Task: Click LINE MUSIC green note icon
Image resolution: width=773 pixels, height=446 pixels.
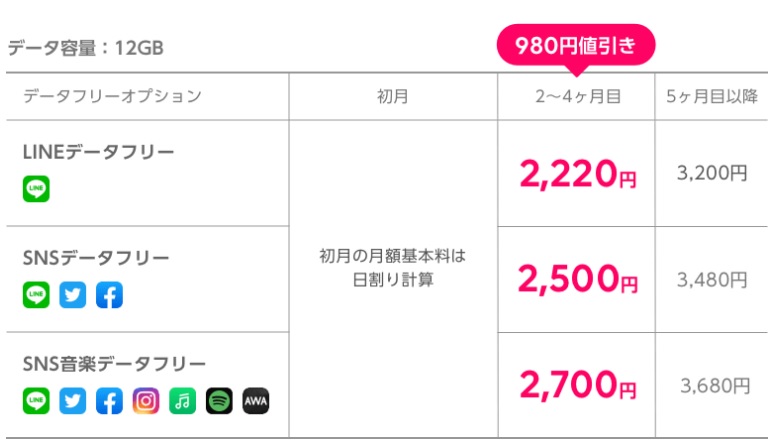Action: coord(182,401)
